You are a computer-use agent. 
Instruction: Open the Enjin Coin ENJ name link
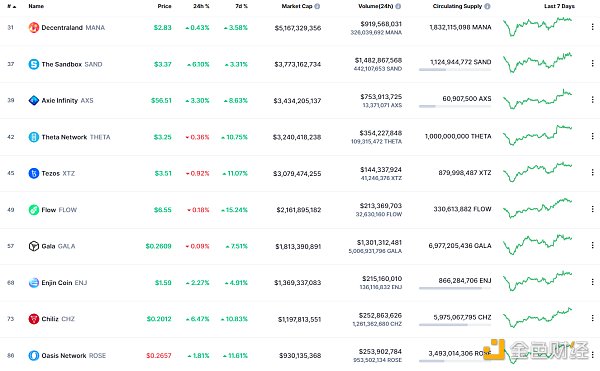tap(64, 283)
